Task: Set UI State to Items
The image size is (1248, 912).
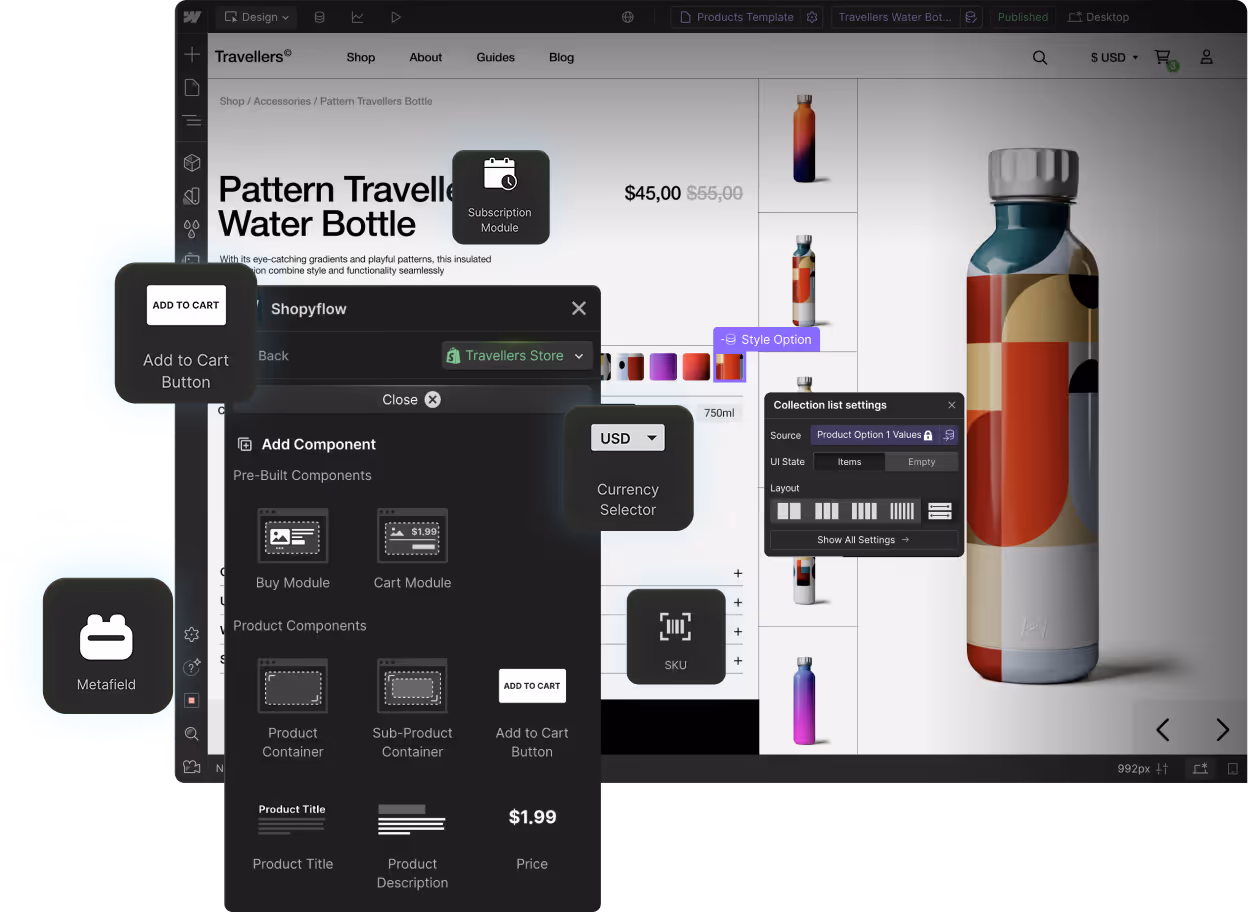Action: 849,462
